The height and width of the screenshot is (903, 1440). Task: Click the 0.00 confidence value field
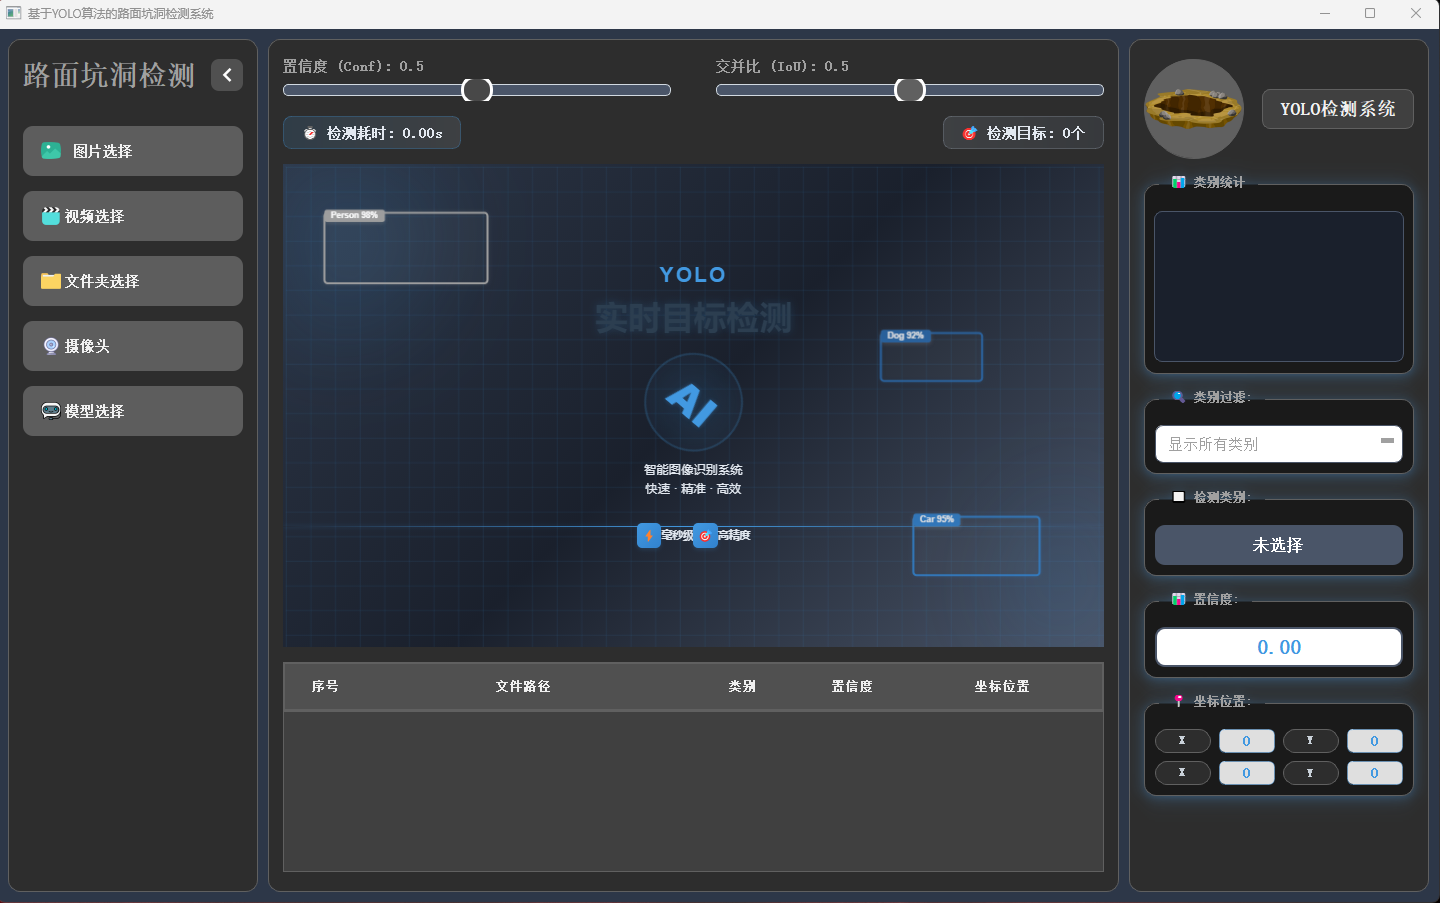point(1279,647)
